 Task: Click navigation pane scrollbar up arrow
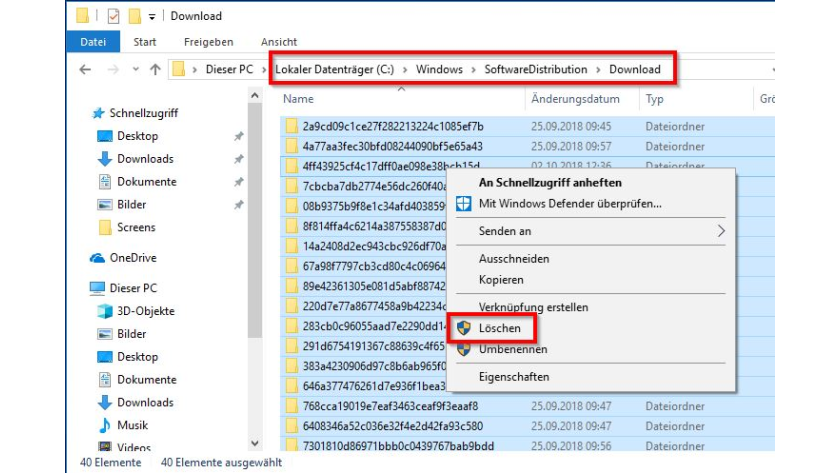tap(255, 95)
